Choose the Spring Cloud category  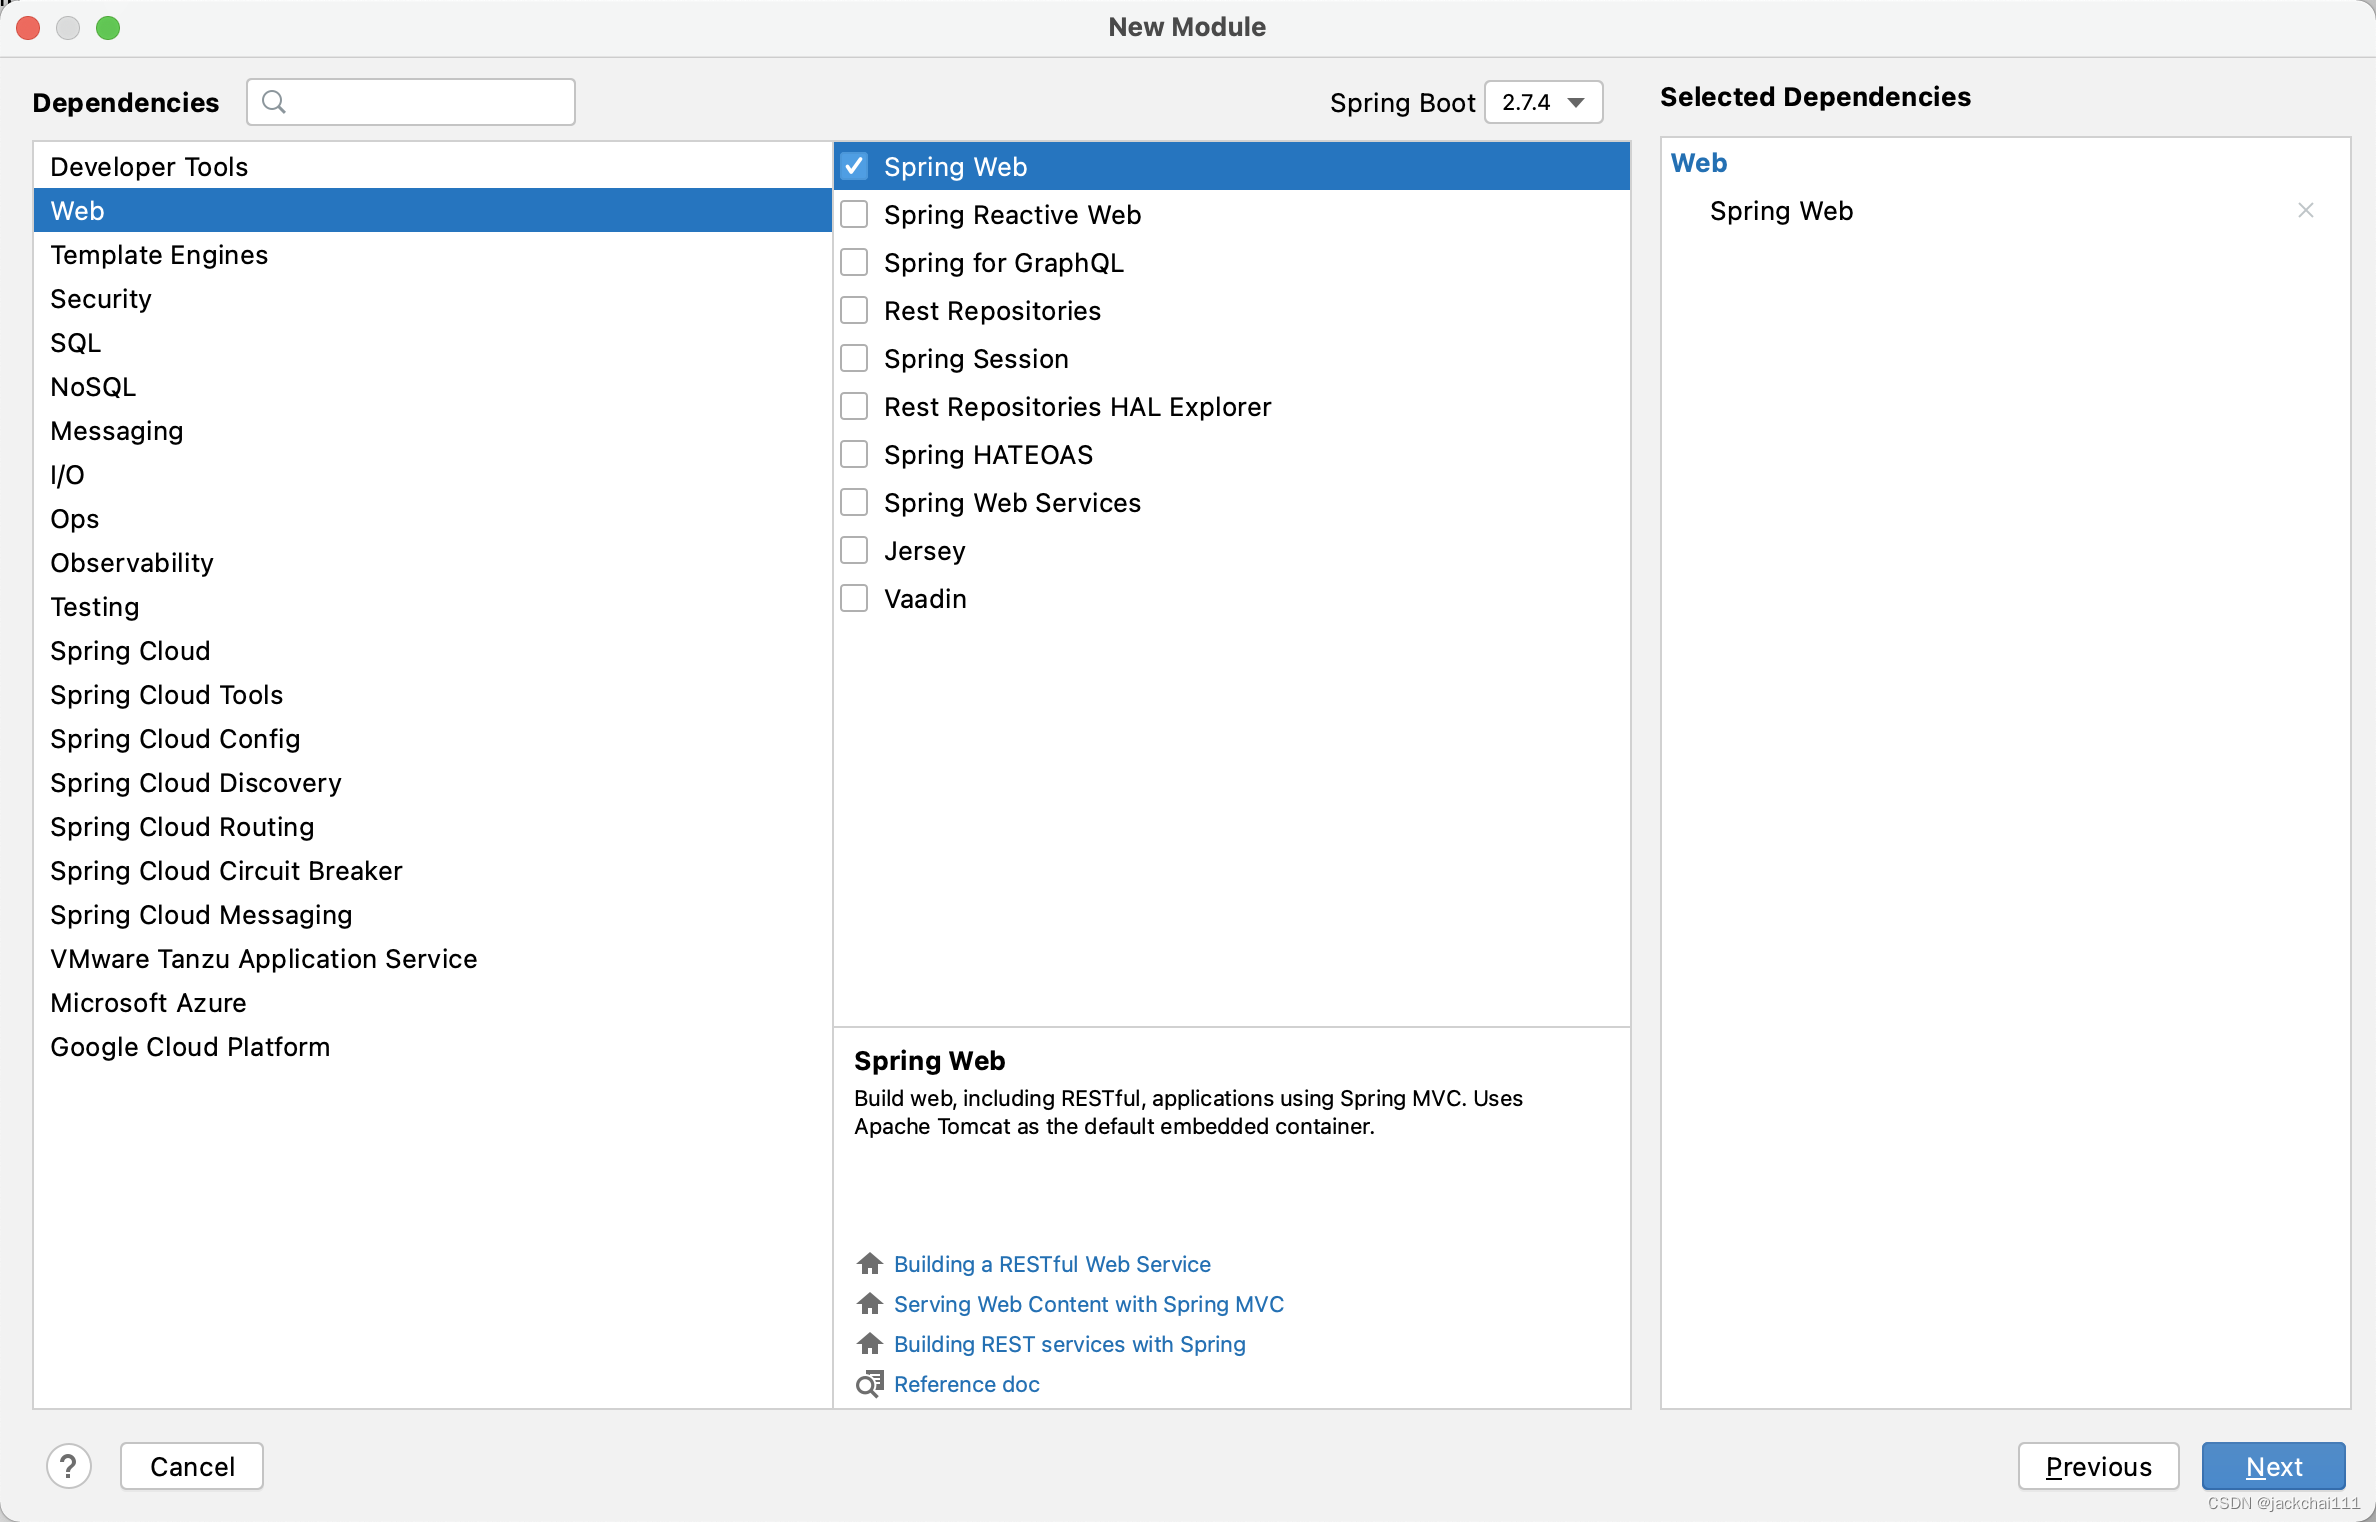432,650
